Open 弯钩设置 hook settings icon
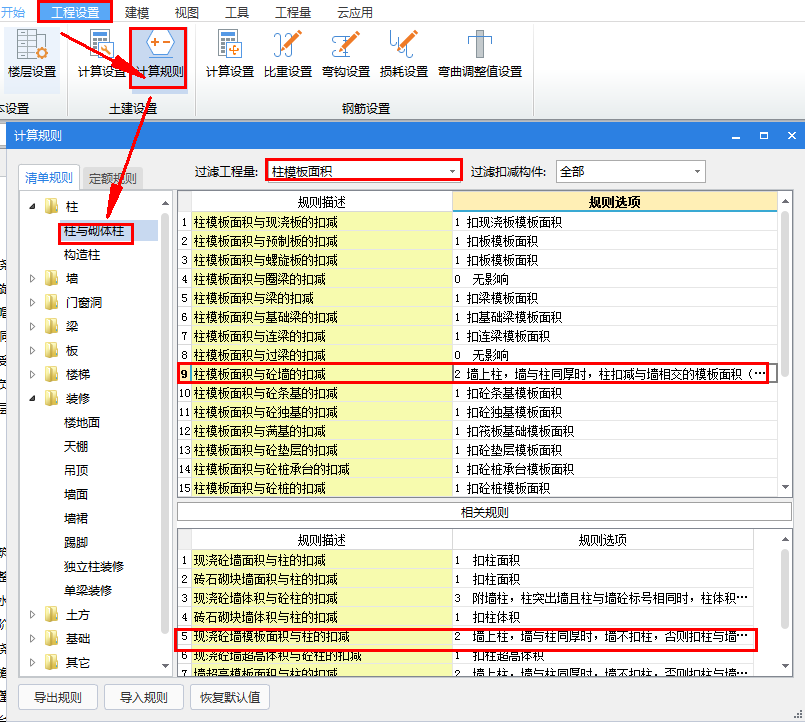The image size is (805, 722). point(346,54)
